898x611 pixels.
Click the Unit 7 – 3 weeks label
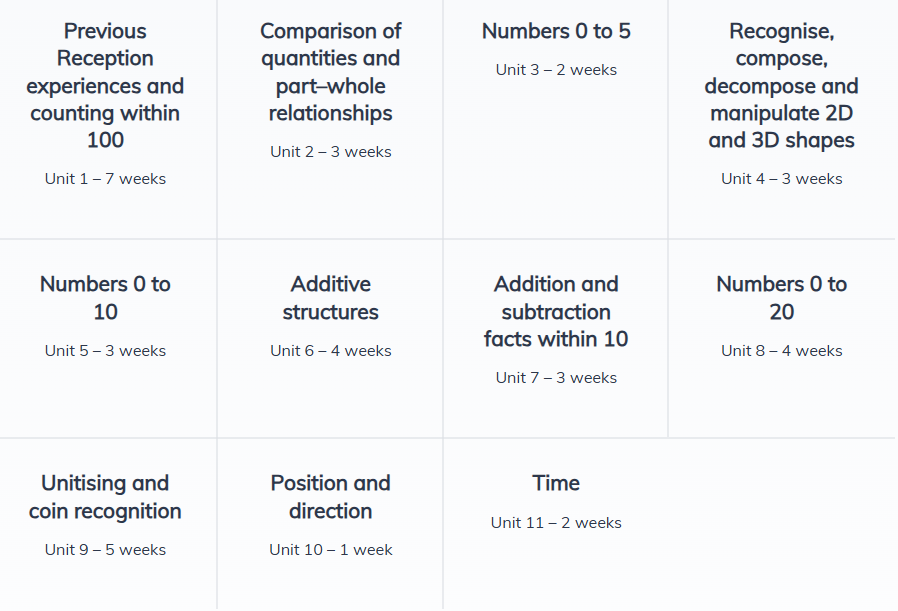click(x=556, y=378)
